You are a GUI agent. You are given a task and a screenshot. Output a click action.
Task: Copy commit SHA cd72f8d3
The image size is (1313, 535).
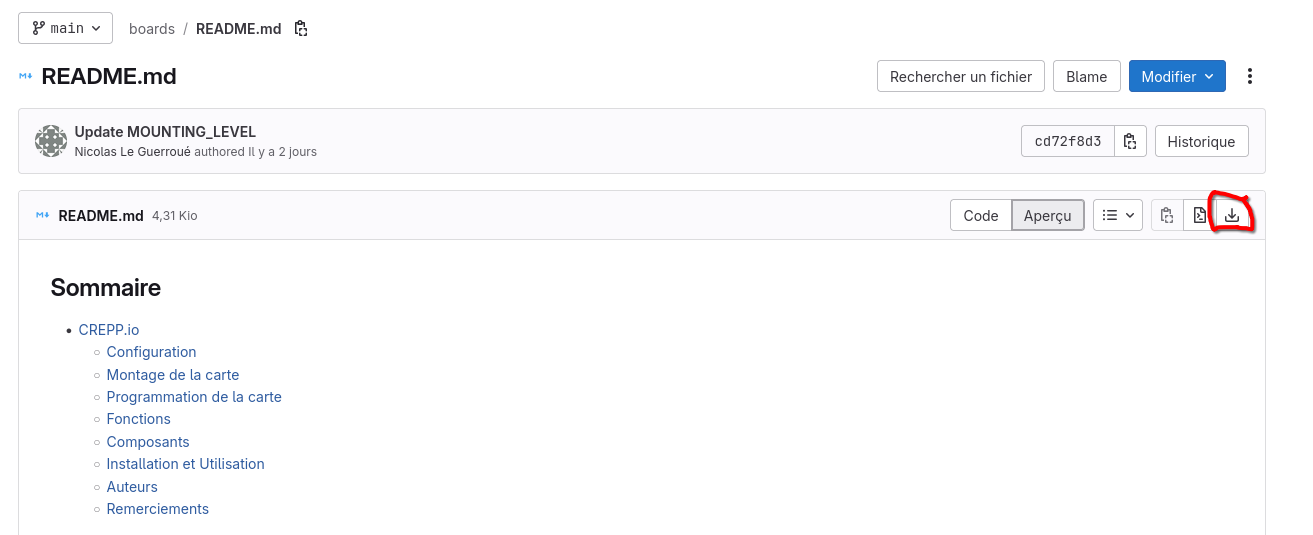(1129, 141)
